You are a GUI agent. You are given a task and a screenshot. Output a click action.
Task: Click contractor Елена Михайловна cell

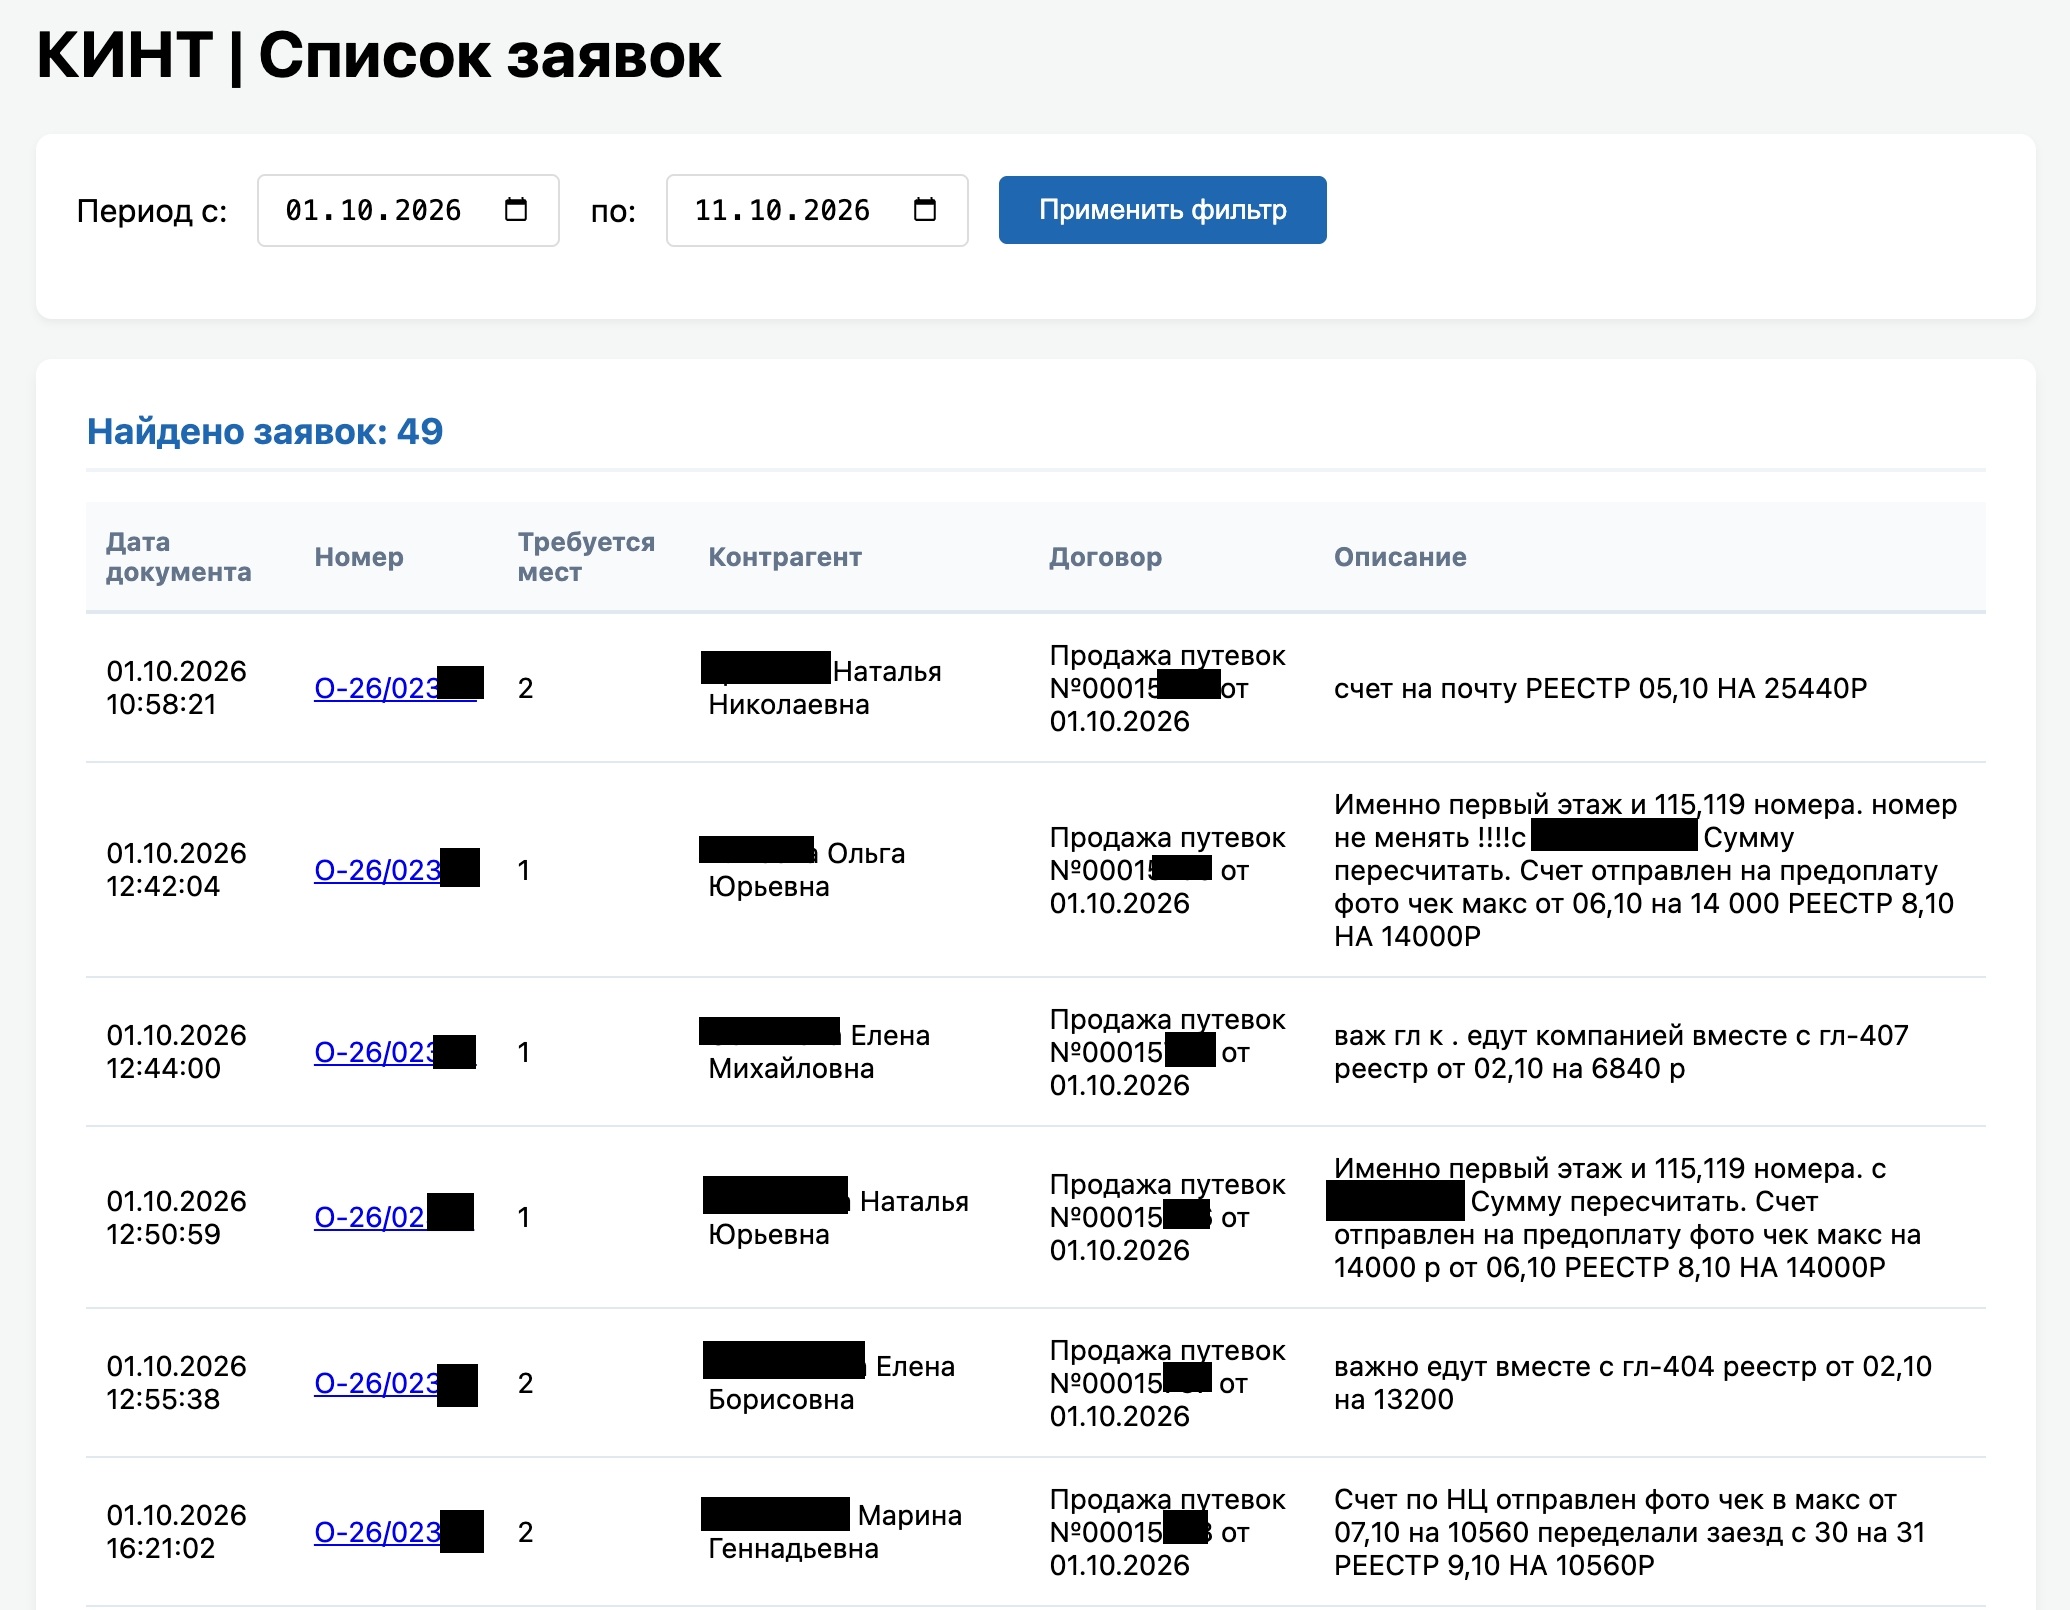point(816,1052)
